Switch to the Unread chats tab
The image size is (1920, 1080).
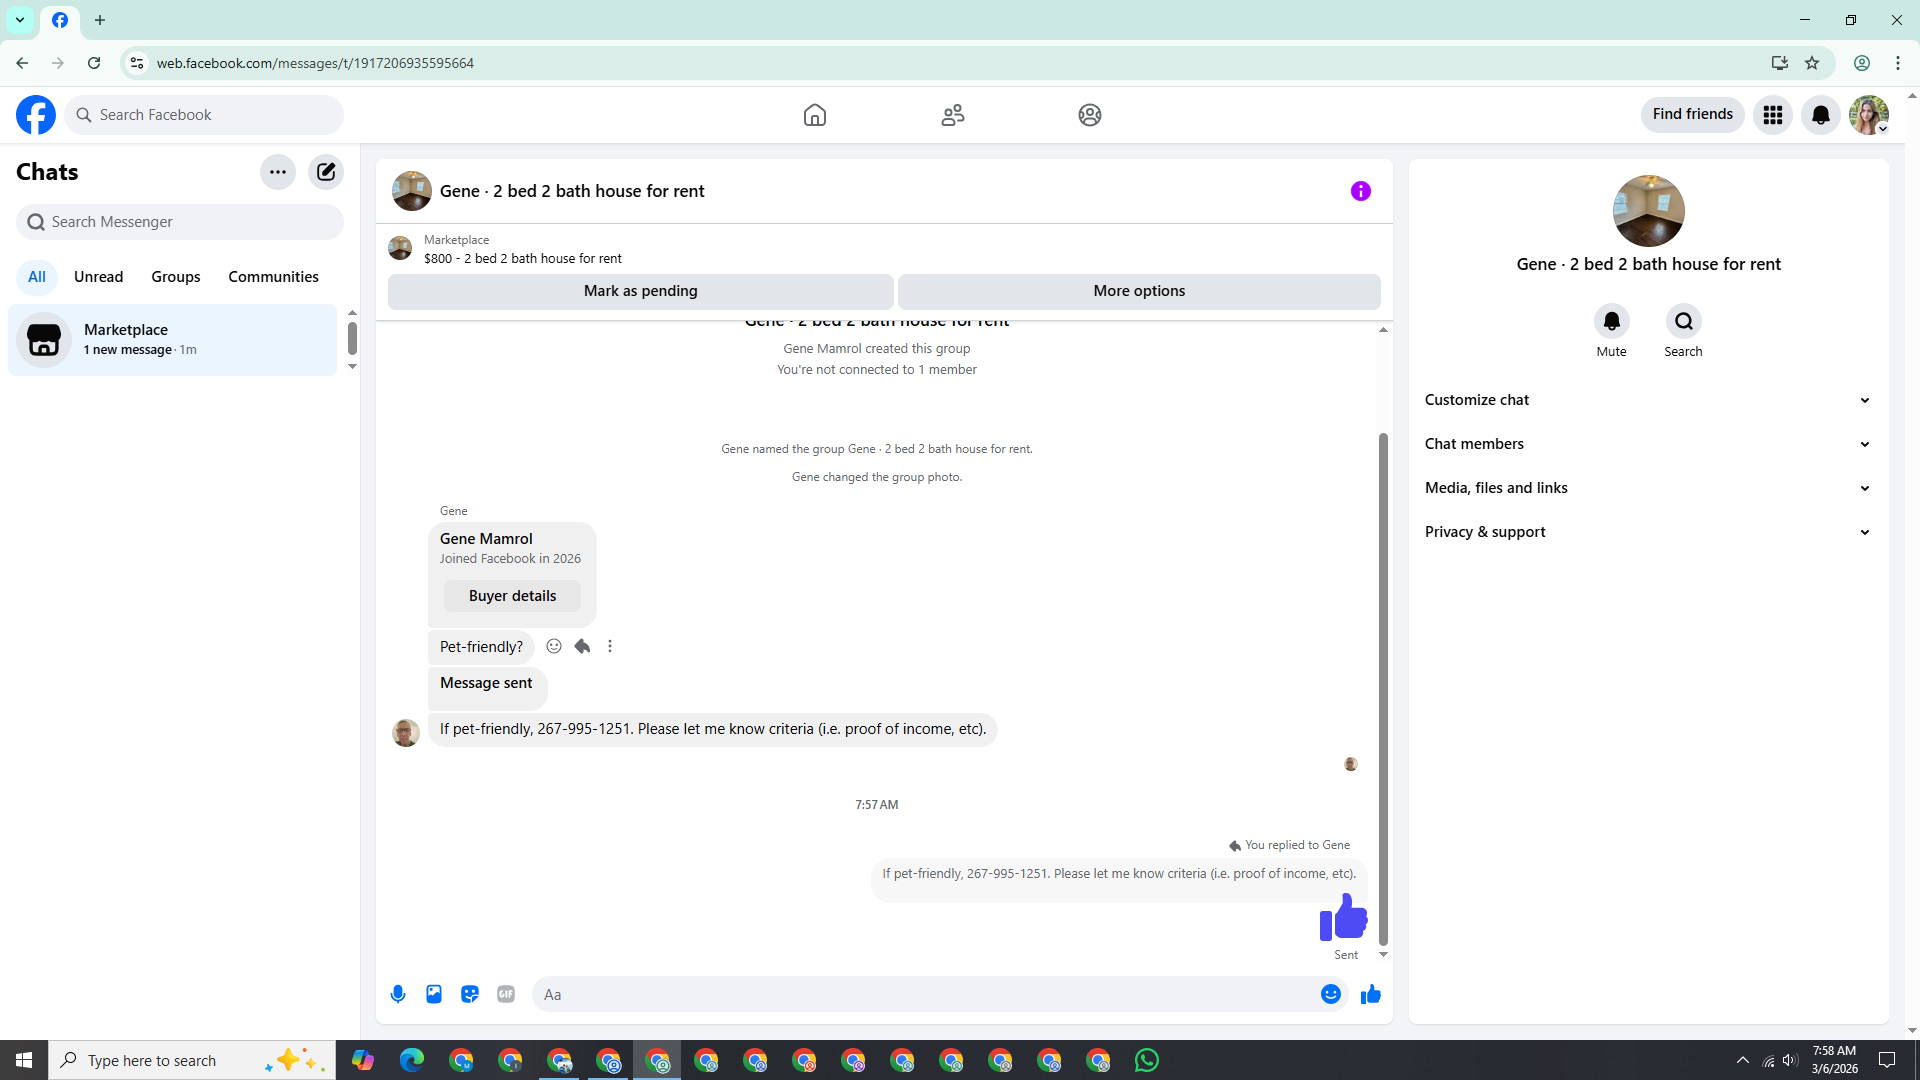(x=98, y=277)
